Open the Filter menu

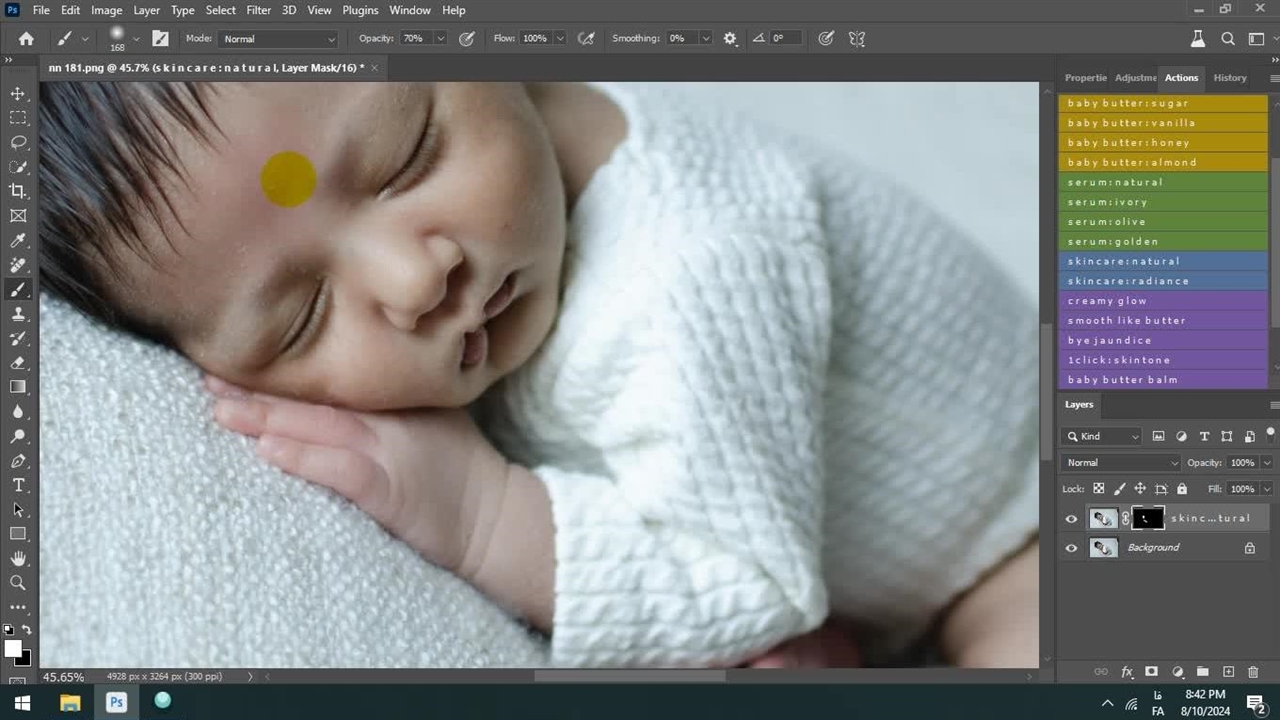click(x=258, y=10)
